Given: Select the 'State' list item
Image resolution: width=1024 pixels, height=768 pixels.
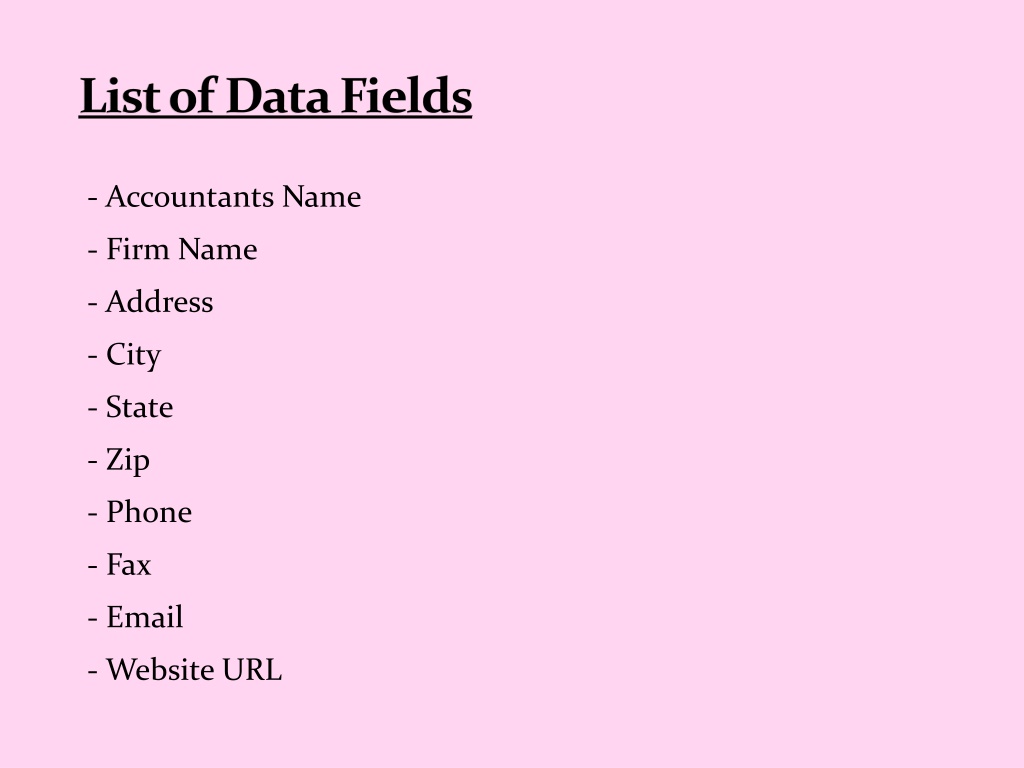Looking at the screenshot, I should coord(130,407).
